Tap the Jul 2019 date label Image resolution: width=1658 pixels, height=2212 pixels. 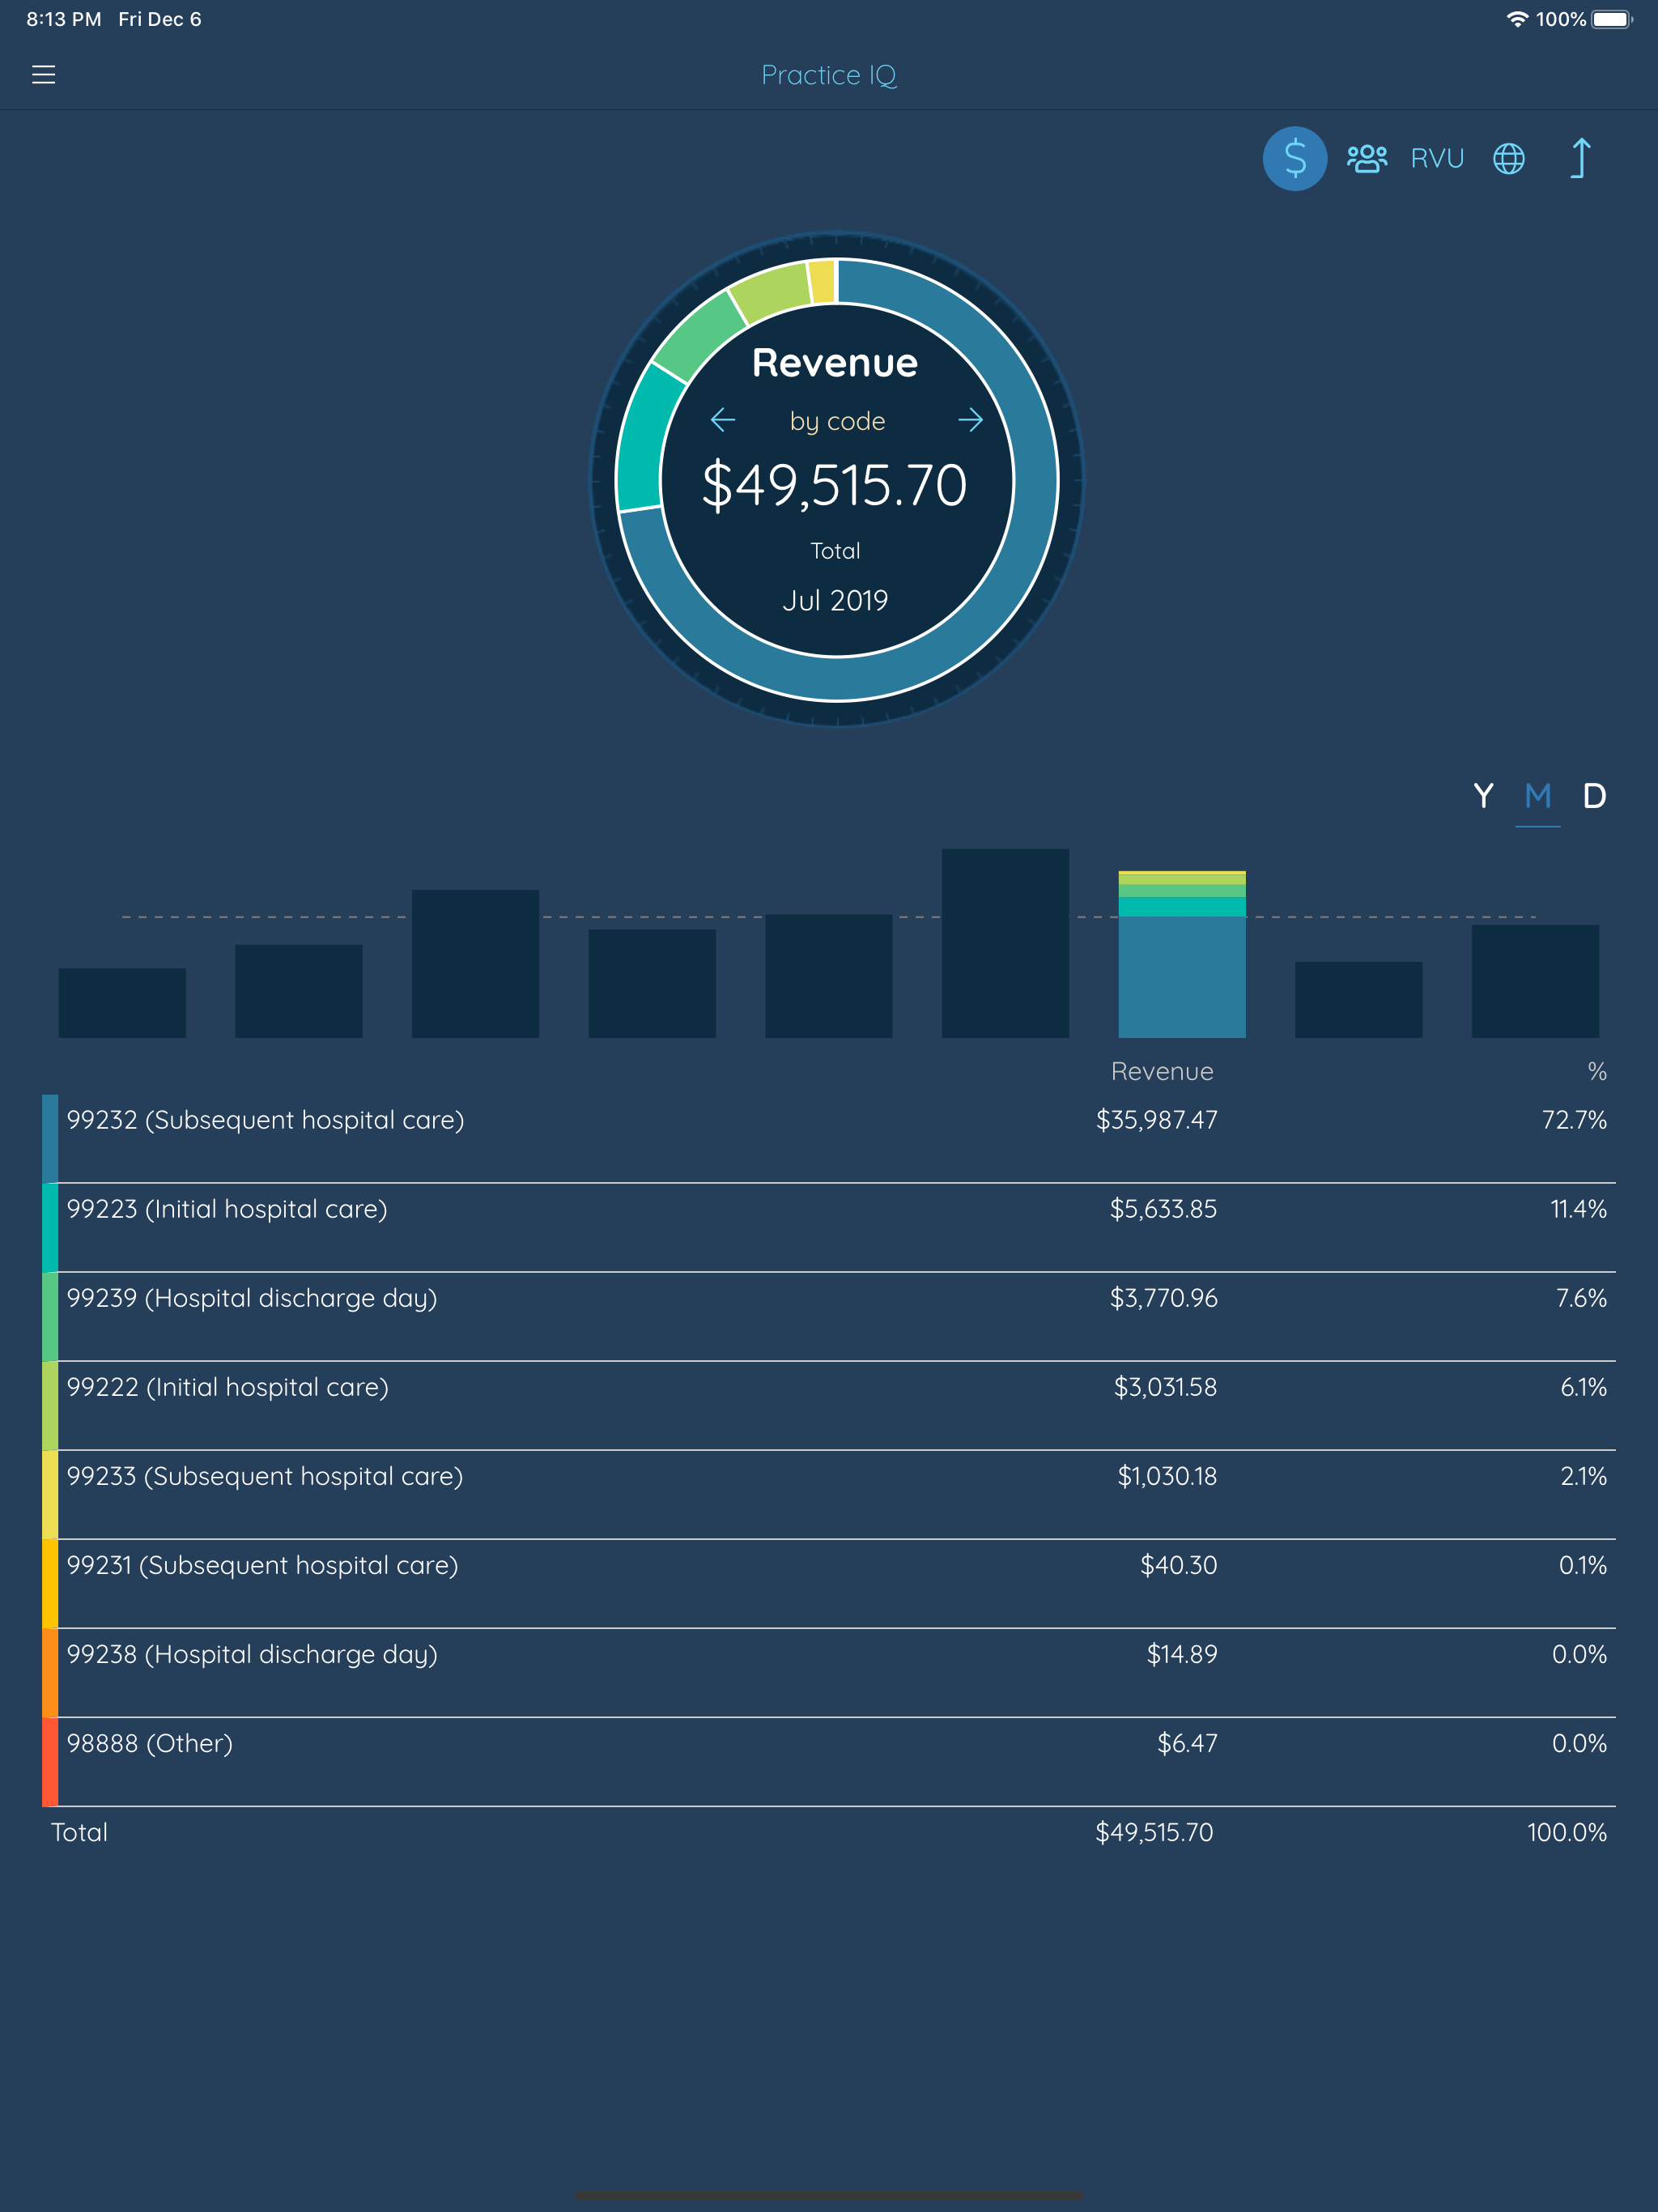click(x=835, y=600)
